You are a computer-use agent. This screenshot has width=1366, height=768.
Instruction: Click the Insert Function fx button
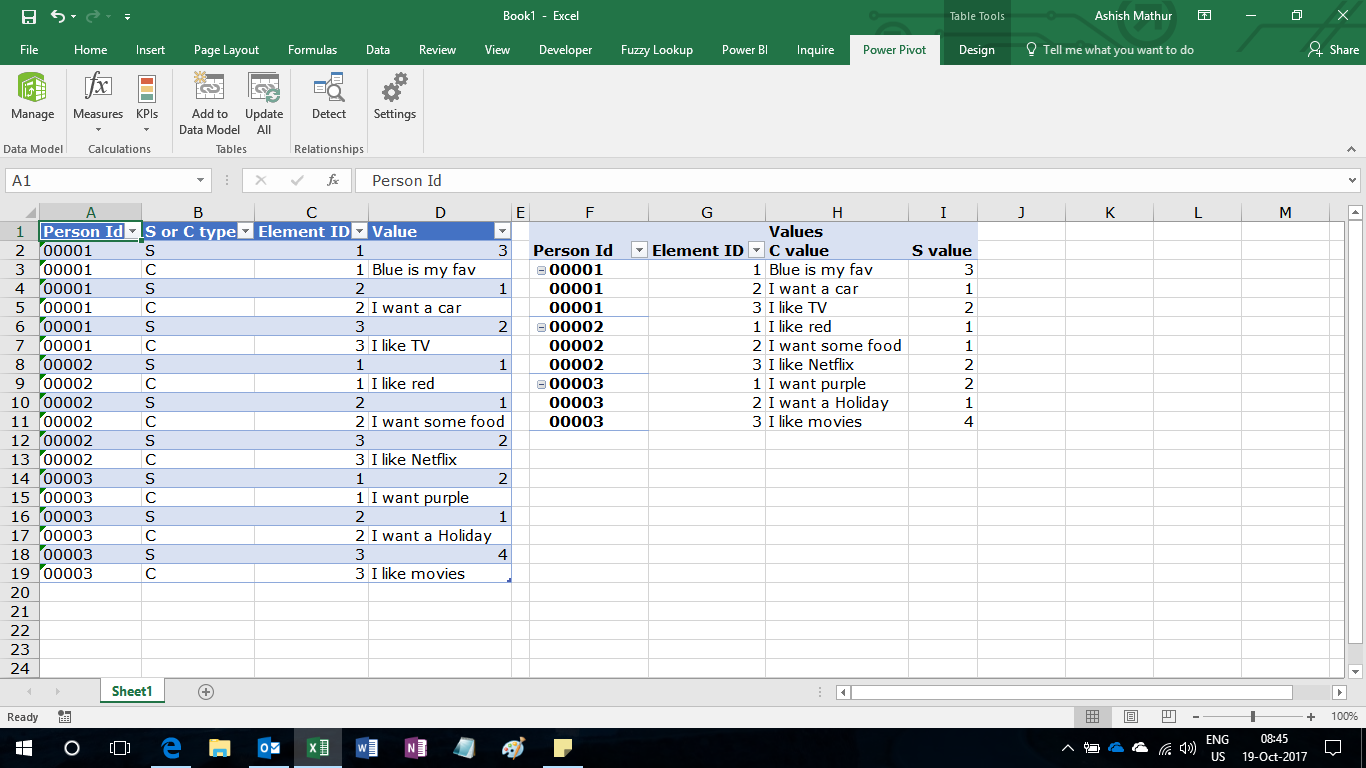333,181
